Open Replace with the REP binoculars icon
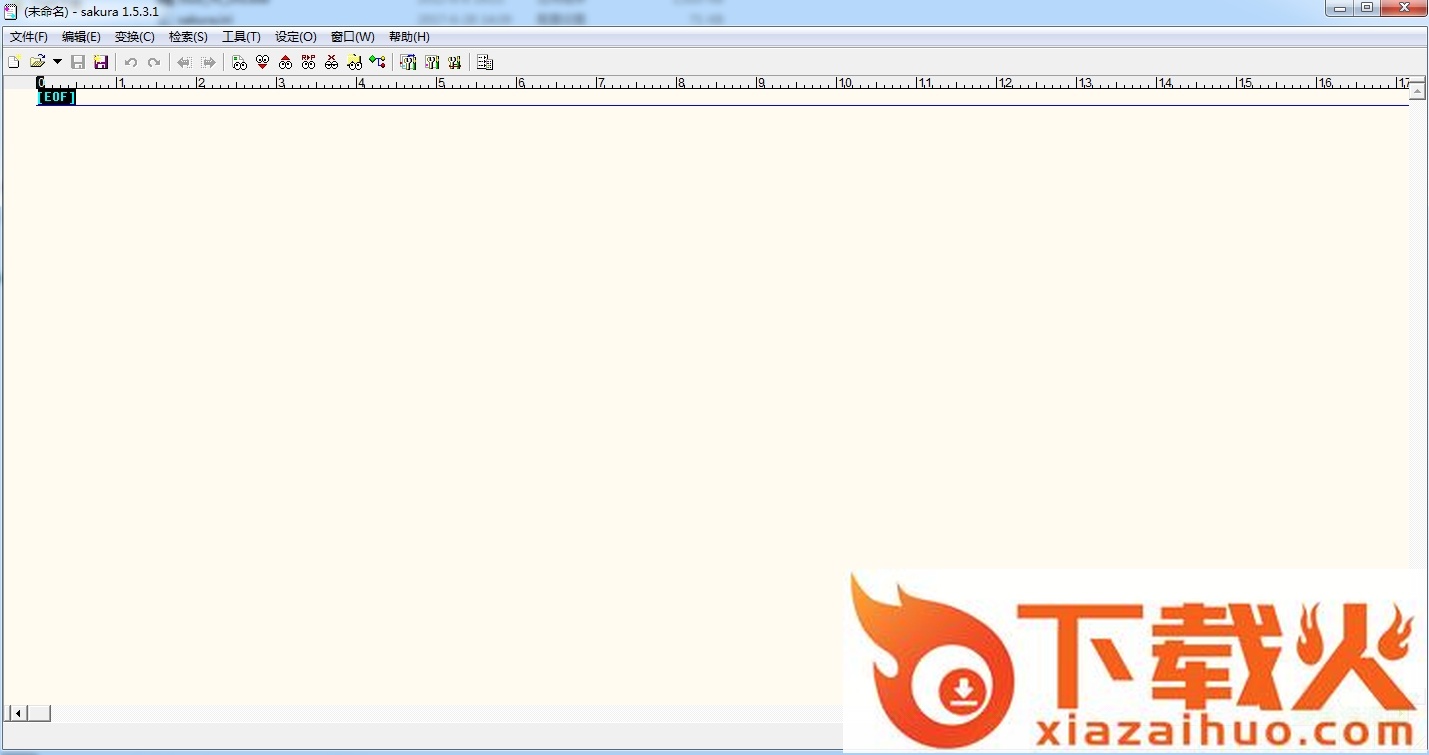This screenshot has height=755, width=1429. click(308, 62)
